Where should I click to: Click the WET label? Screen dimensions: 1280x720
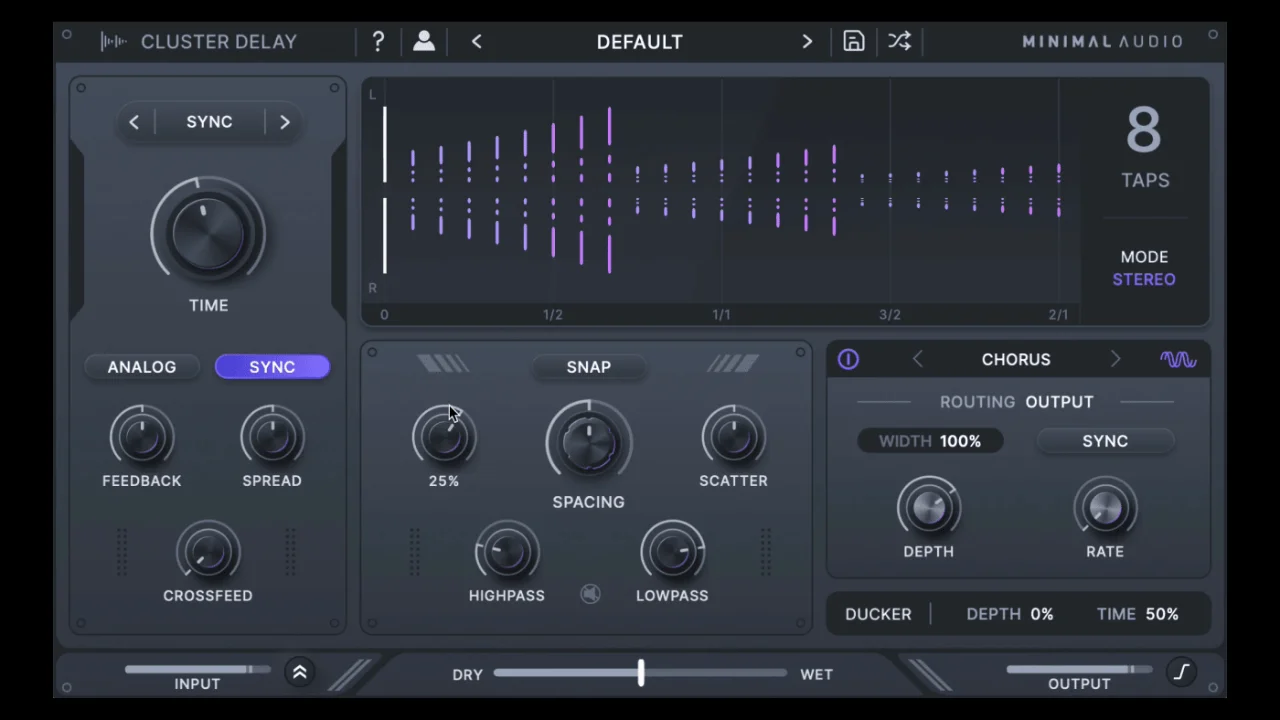[x=816, y=674]
